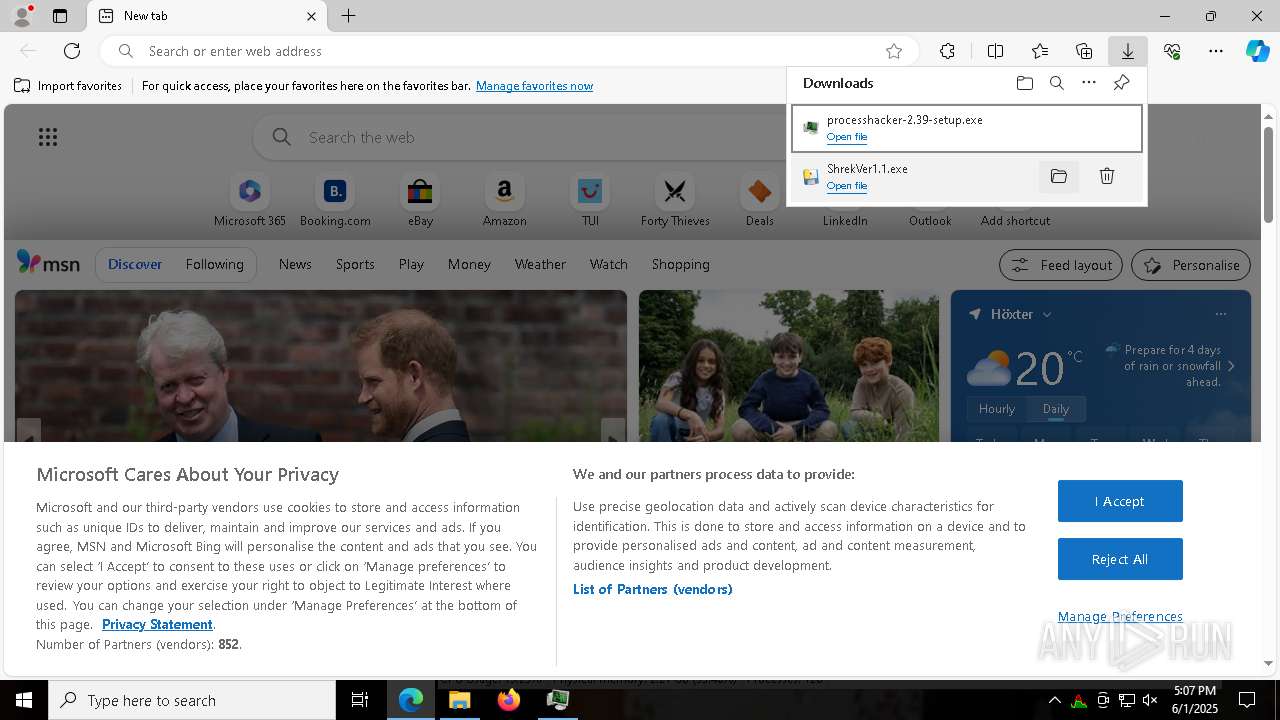Open Booking.com shortcut
This screenshot has width=1280, height=720.
[335, 201]
